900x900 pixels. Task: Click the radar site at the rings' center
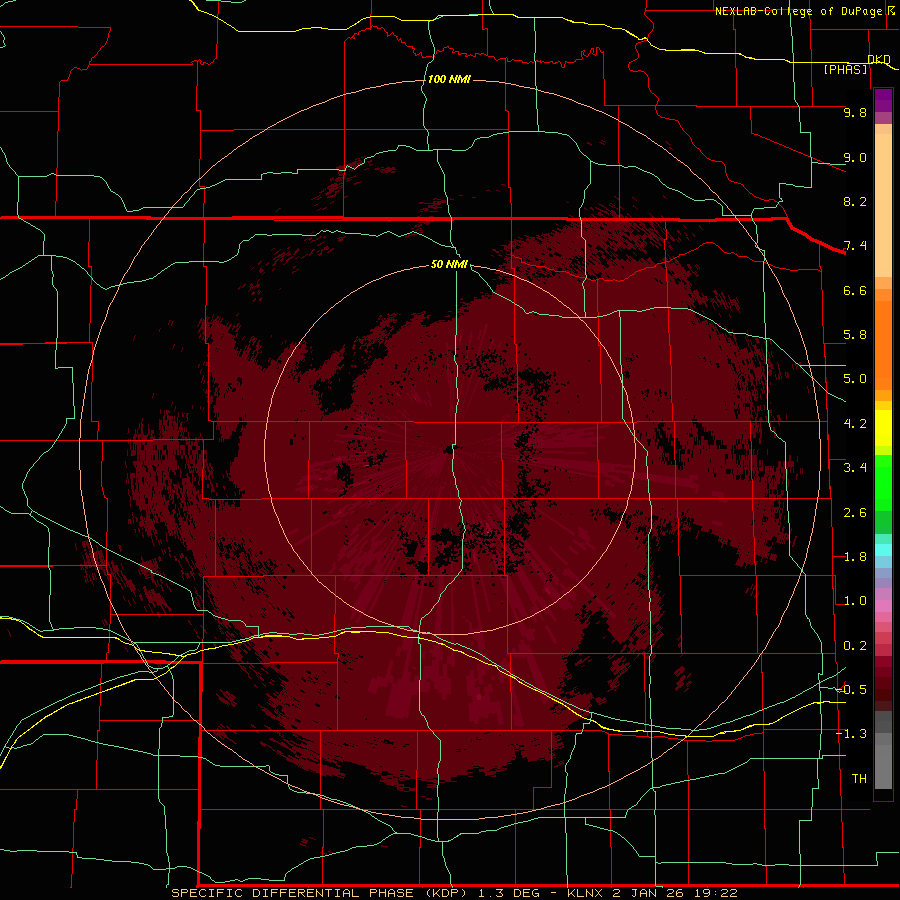pos(449,450)
